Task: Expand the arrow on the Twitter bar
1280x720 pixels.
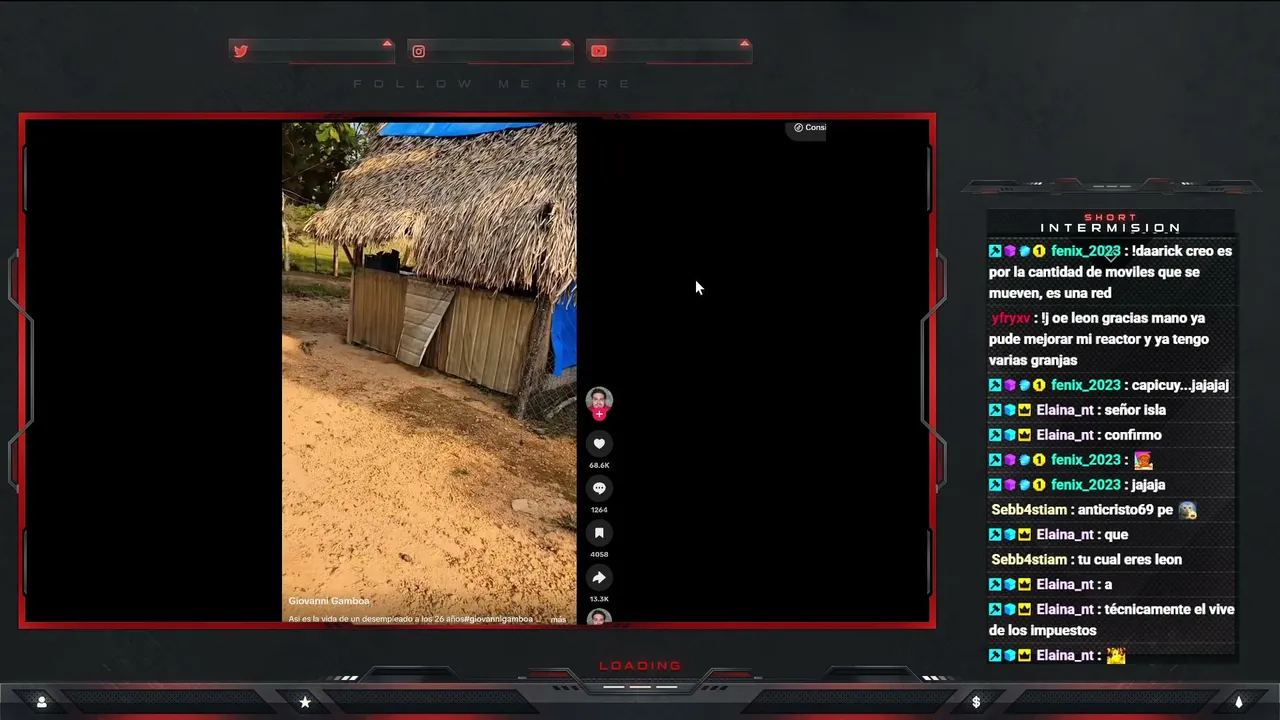Action: coord(387,43)
